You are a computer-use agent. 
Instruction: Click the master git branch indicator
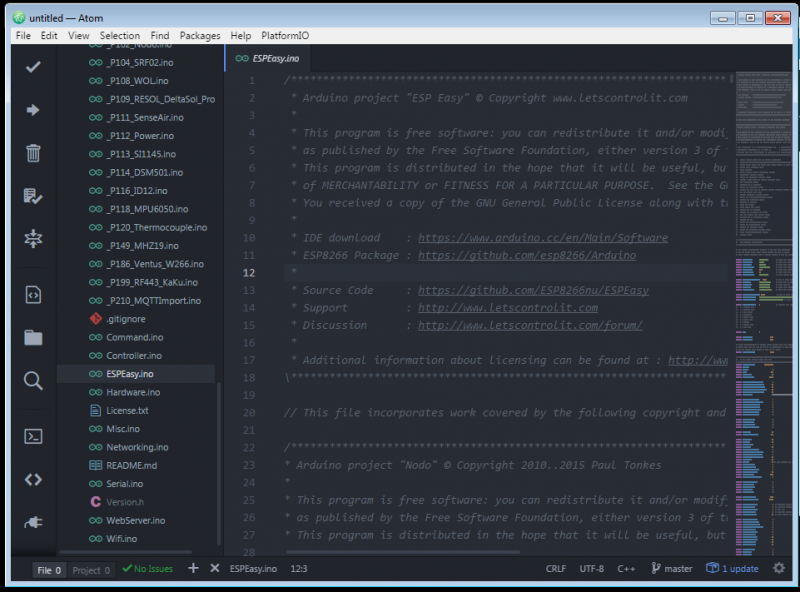coord(672,569)
